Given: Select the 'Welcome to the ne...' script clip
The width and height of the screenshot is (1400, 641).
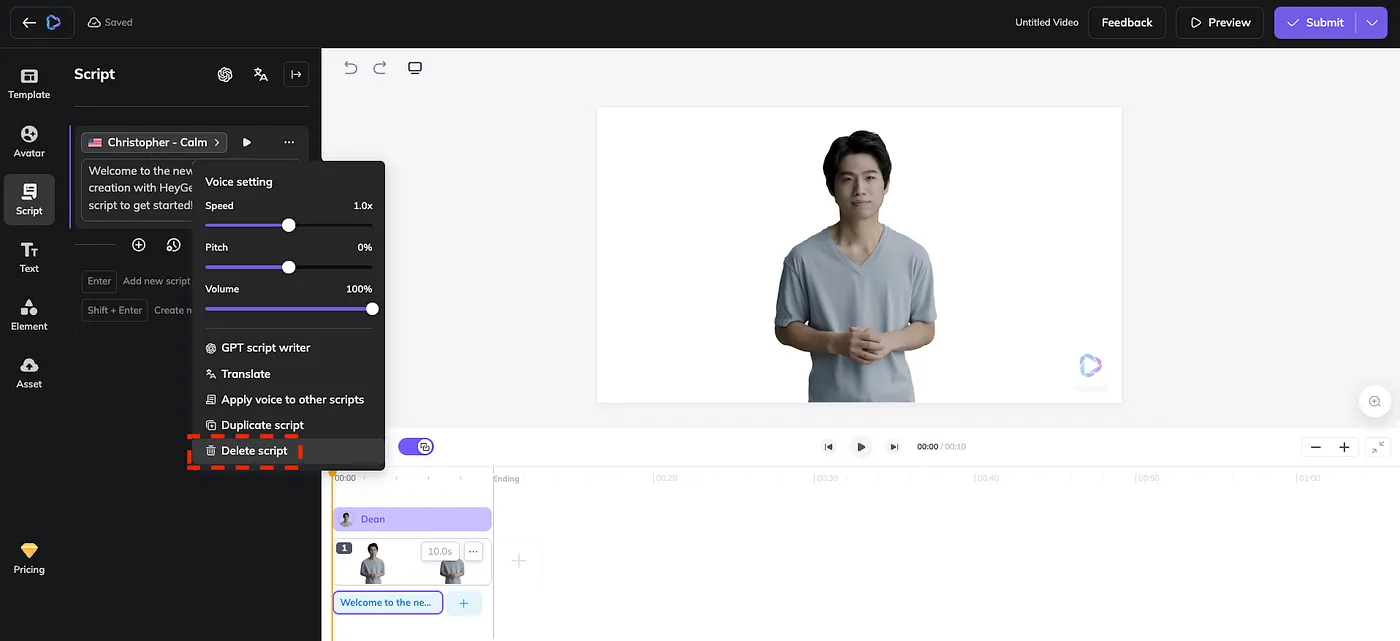Looking at the screenshot, I should (388, 602).
